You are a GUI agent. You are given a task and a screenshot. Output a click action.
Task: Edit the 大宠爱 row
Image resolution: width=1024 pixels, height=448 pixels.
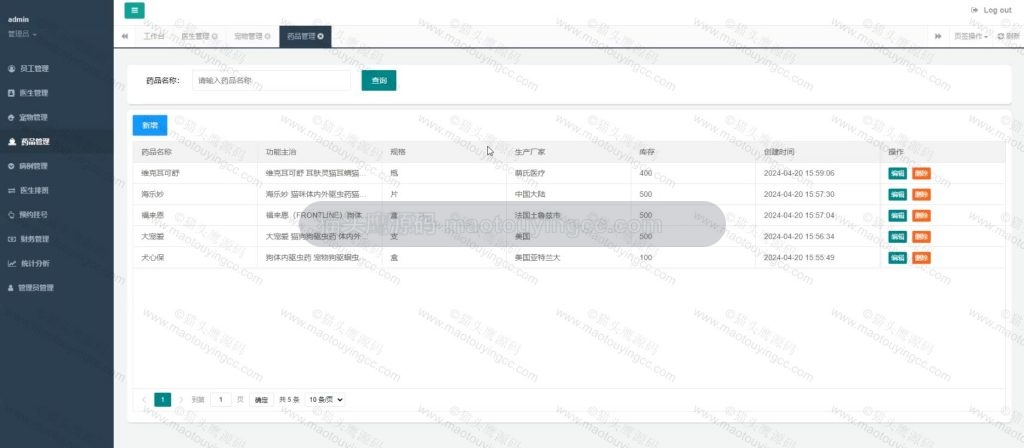(x=897, y=236)
